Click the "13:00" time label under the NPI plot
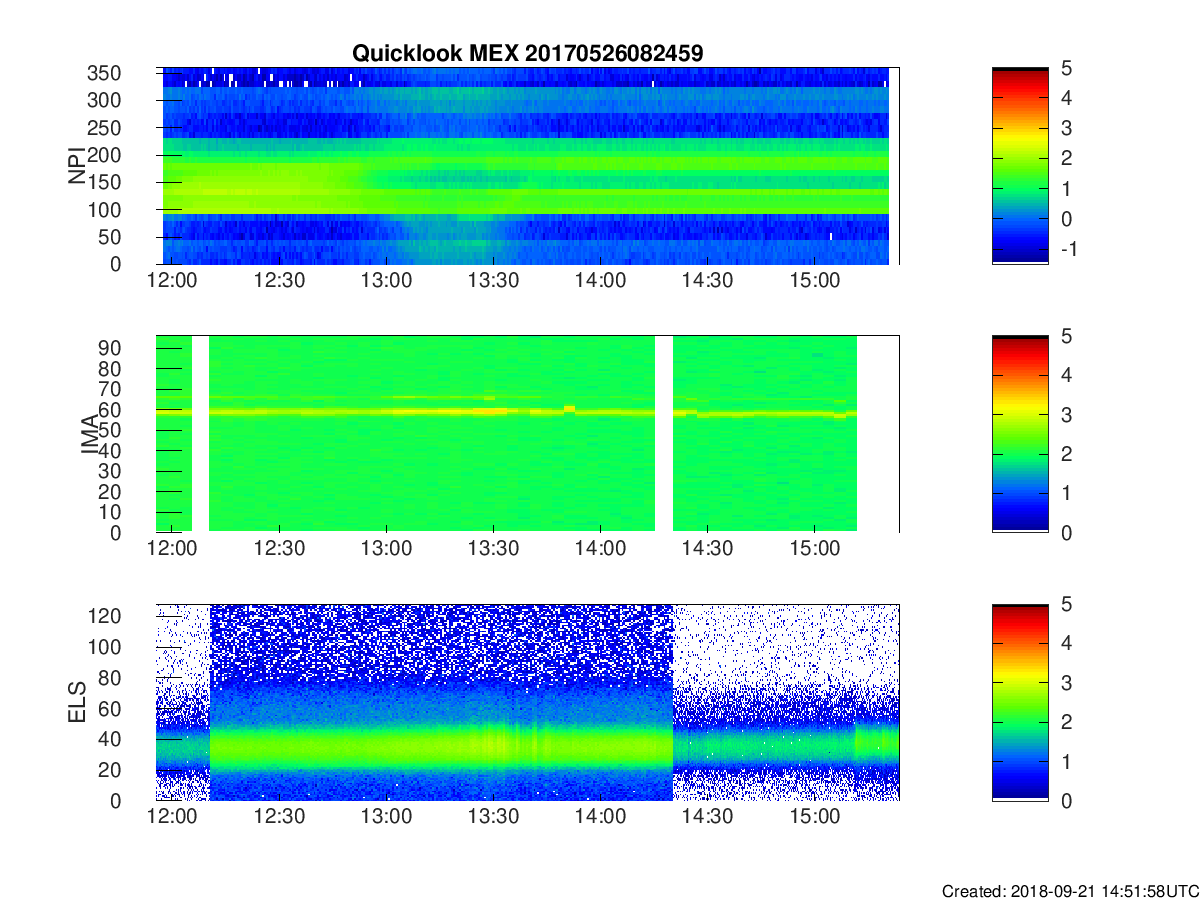 coord(387,281)
